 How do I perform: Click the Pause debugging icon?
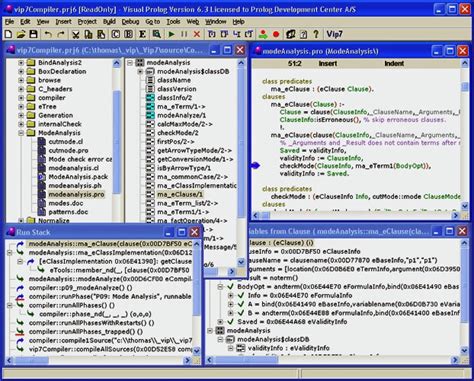184,34
